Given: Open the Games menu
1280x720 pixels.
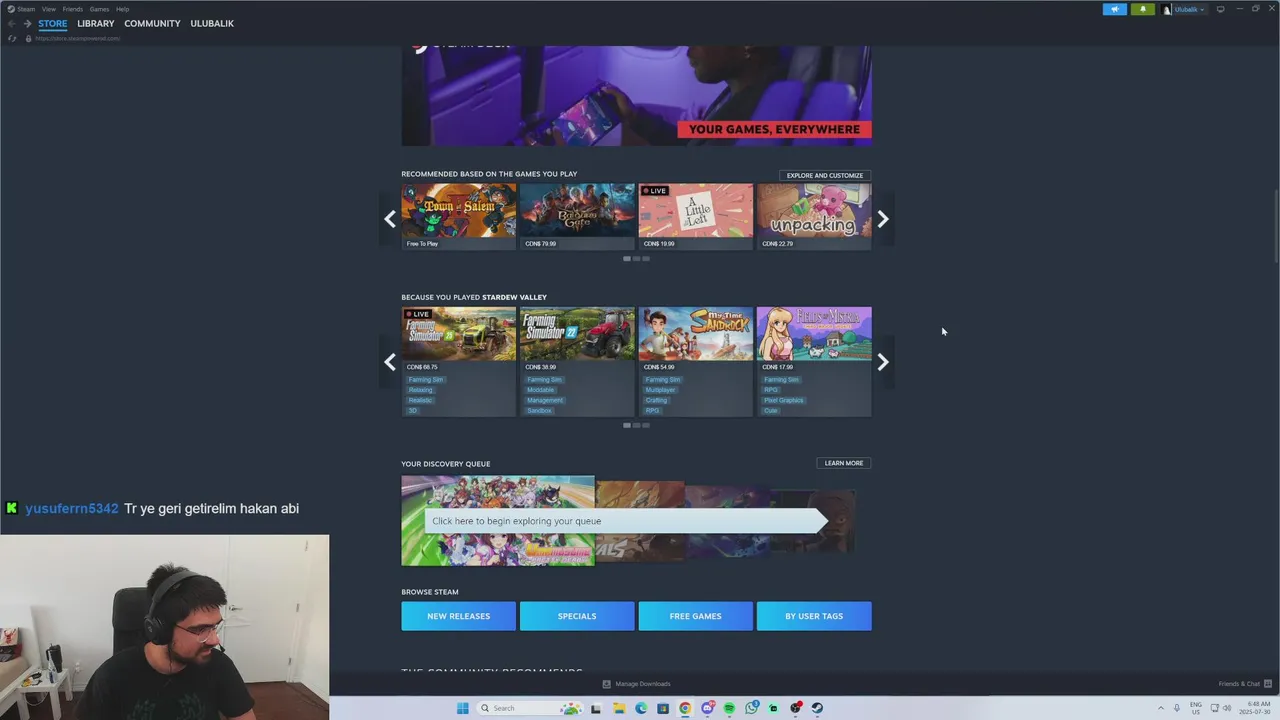Looking at the screenshot, I should (x=99, y=9).
